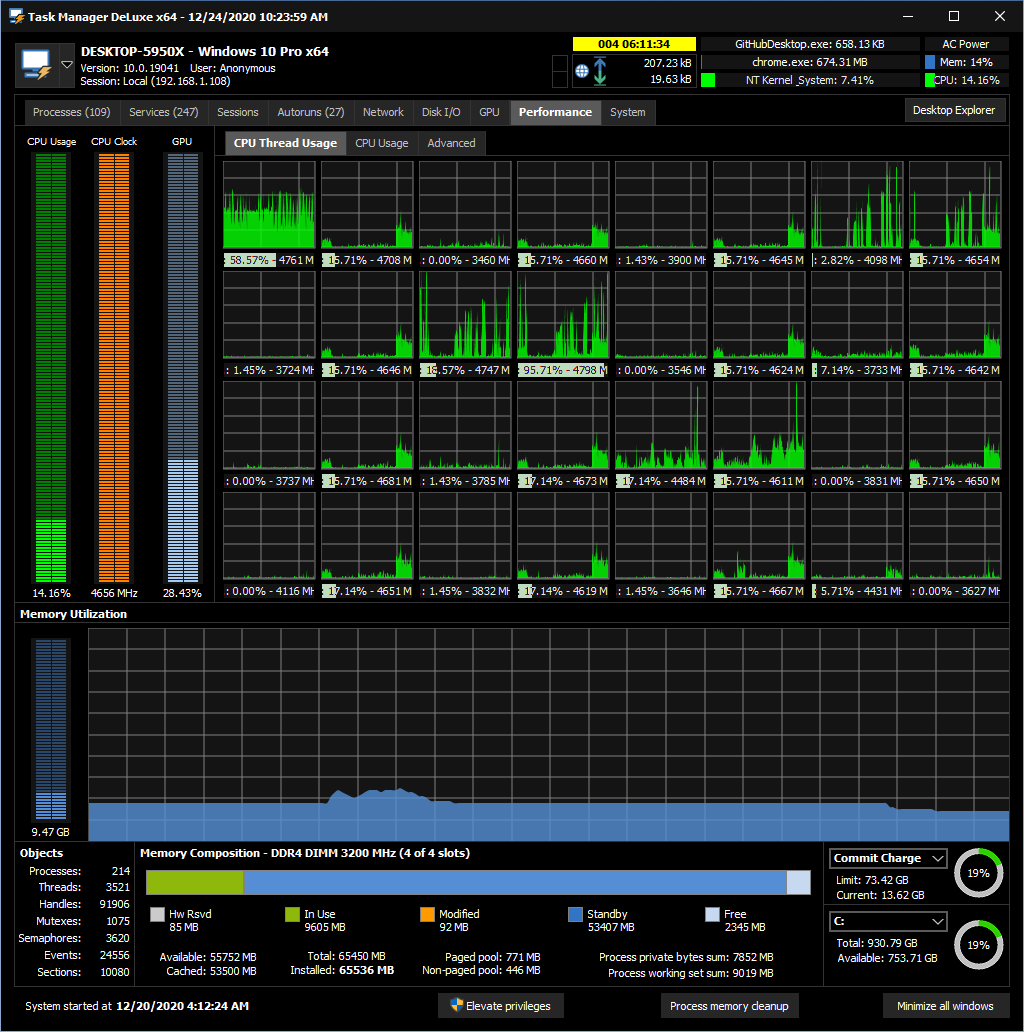Click the blue Mem indicator square

pos(929,62)
